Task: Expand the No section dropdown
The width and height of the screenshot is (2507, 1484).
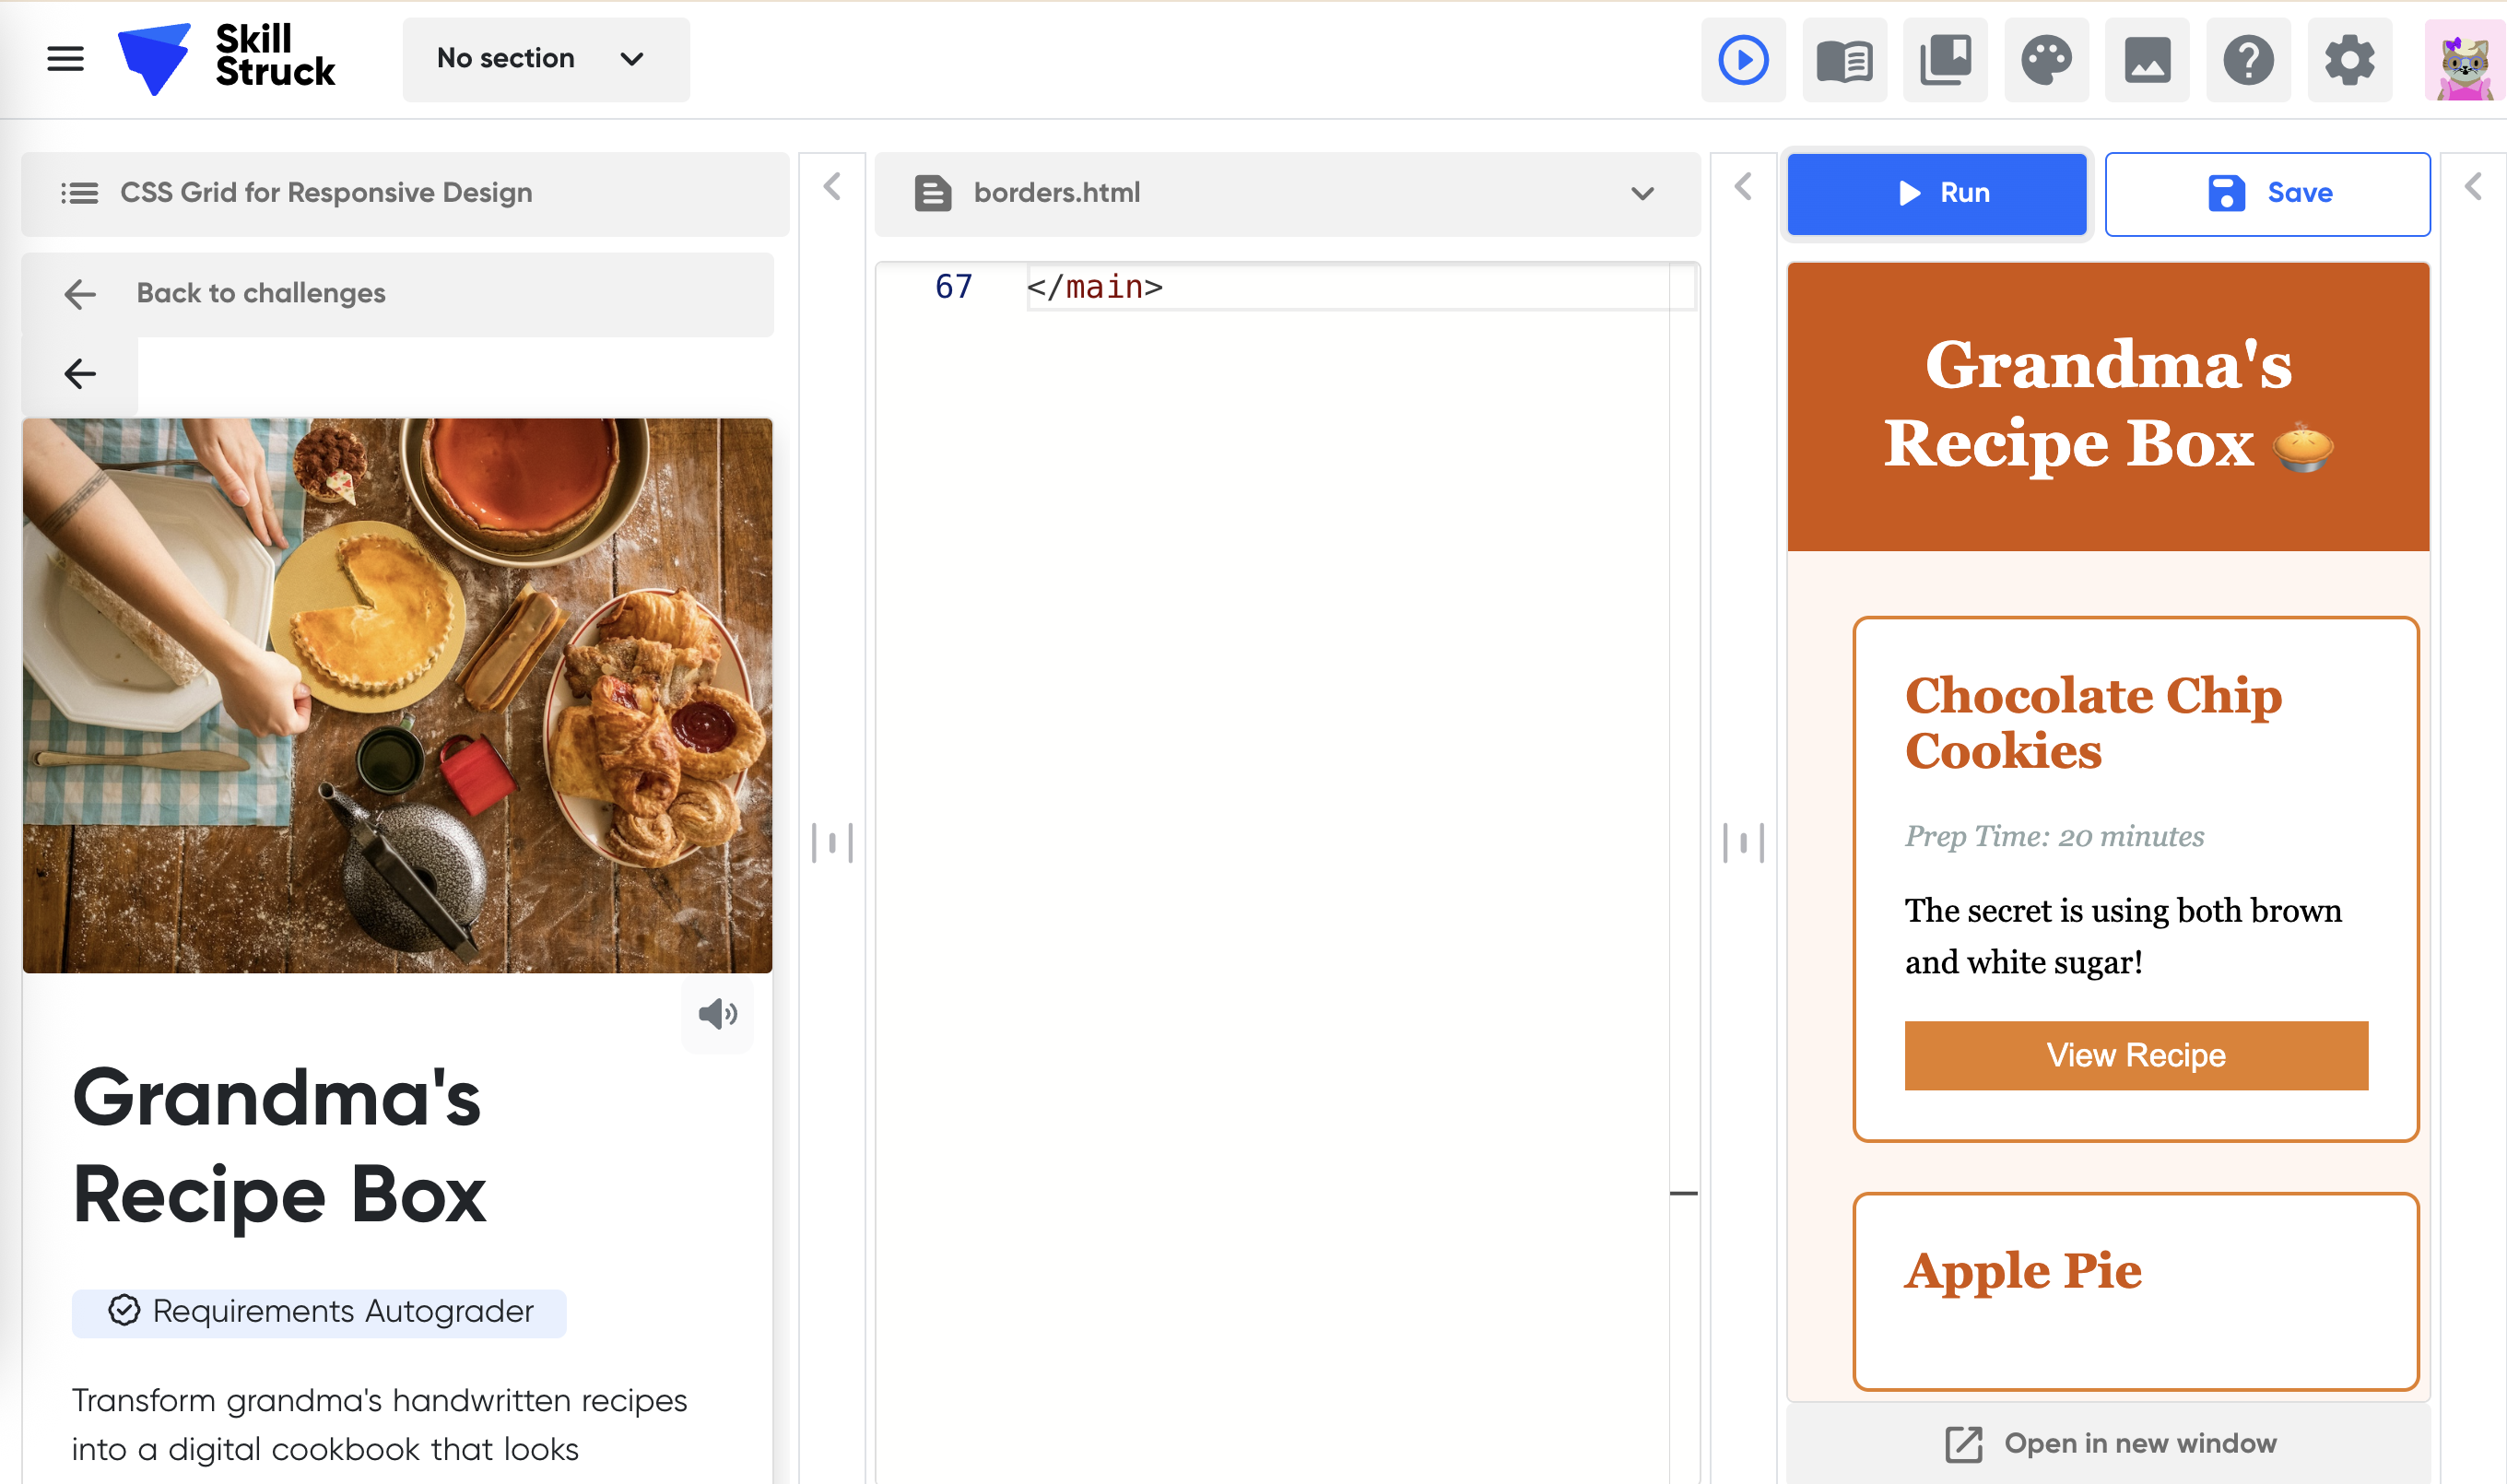Action: click(545, 59)
